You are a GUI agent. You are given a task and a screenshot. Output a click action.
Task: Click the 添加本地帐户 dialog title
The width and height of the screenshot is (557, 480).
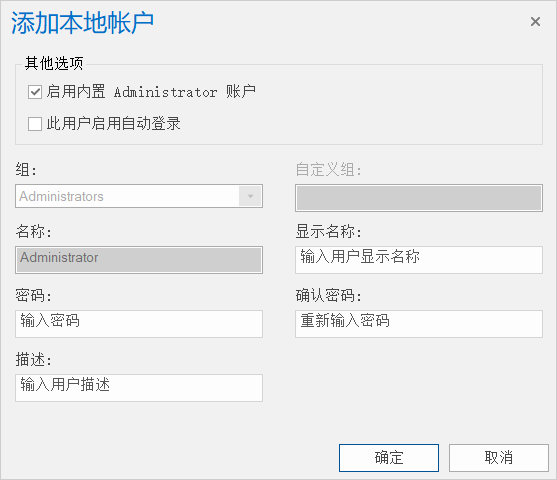coord(82,23)
